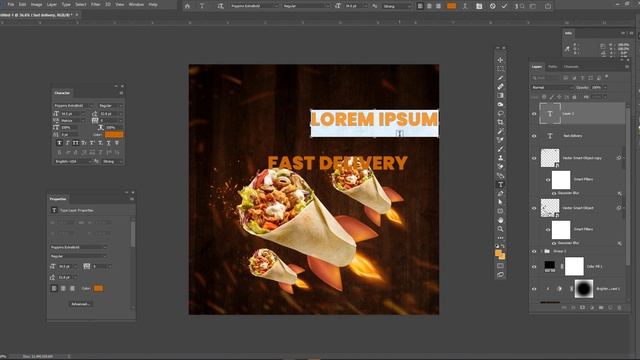Click the Properties panel vertical scrollbar
The height and width of the screenshot is (360, 640).
pyautogui.click(x=133, y=235)
